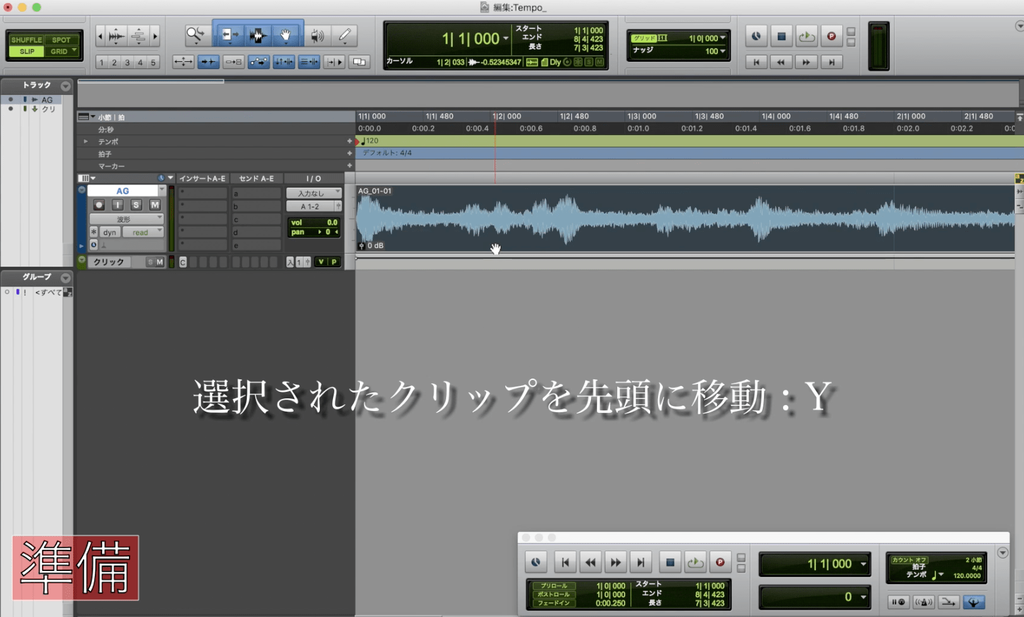Toggle Wait for Note in Transport window
This screenshot has height=617, width=1024.
tap(897, 601)
